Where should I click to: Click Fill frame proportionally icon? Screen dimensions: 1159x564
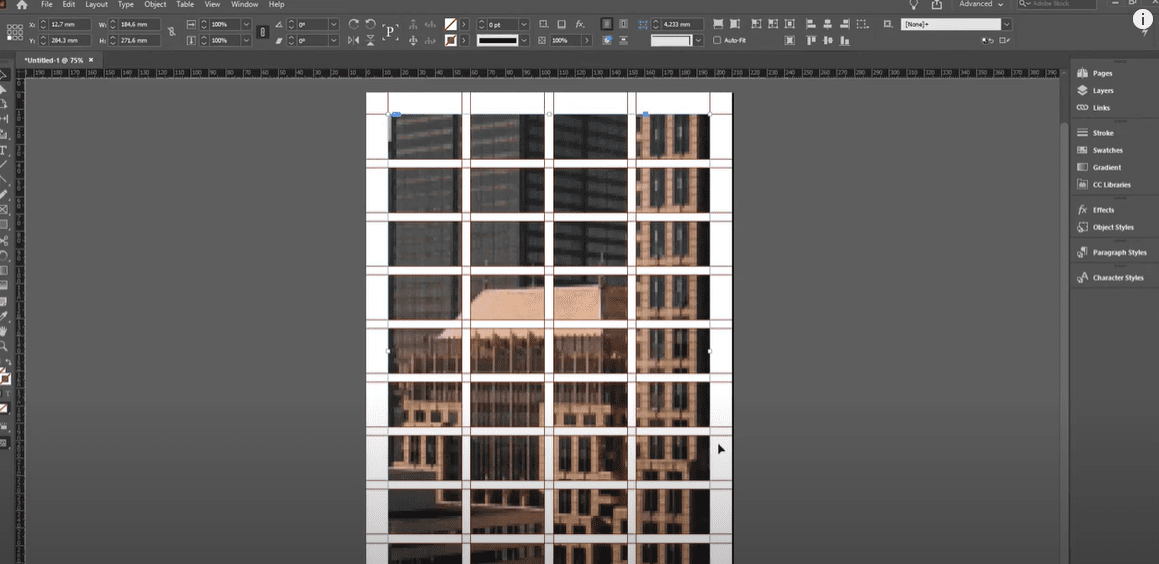(x=718, y=24)
